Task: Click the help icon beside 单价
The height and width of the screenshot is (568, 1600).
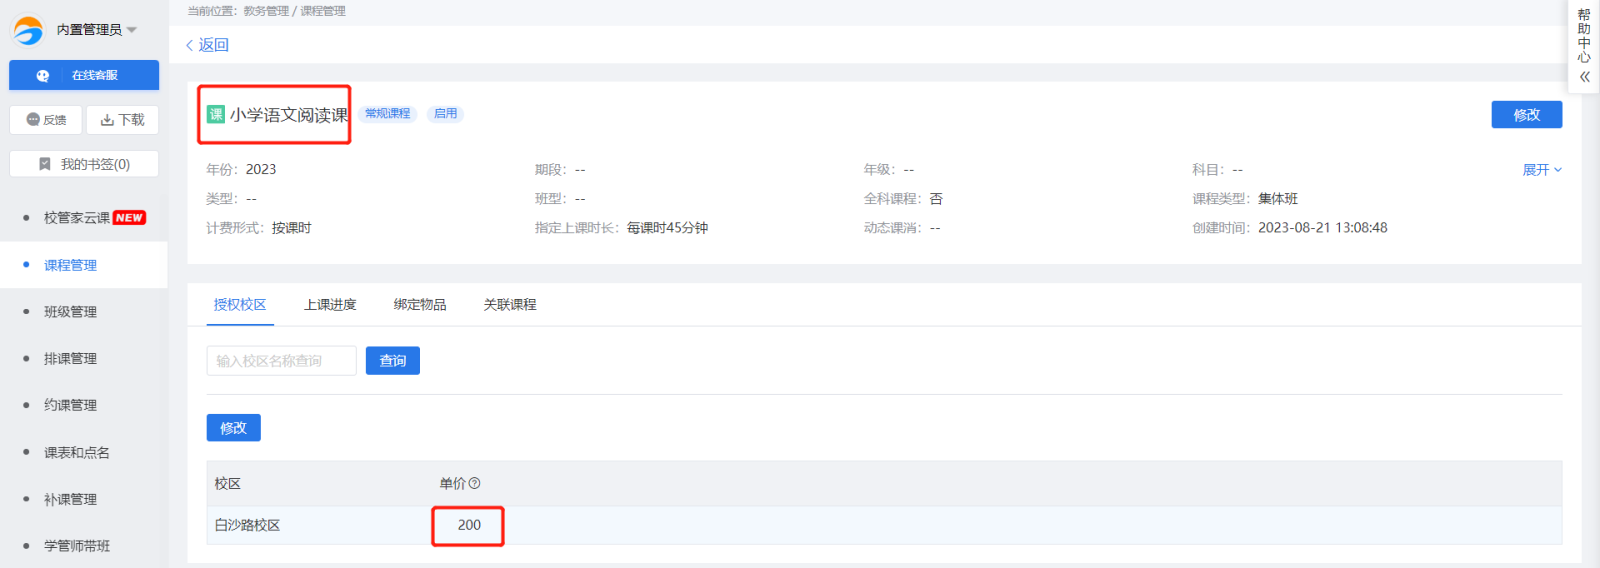Action: (x=474, y=483)
